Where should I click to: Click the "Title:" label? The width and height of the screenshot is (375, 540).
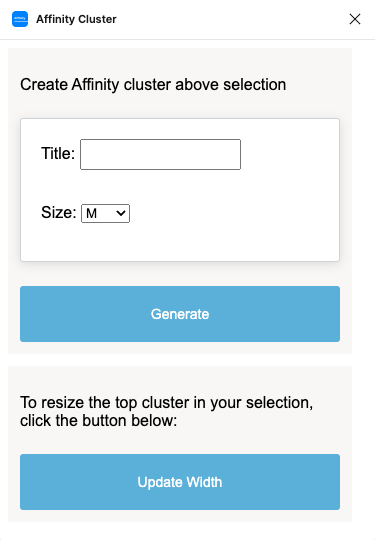[x=58, y=154]
